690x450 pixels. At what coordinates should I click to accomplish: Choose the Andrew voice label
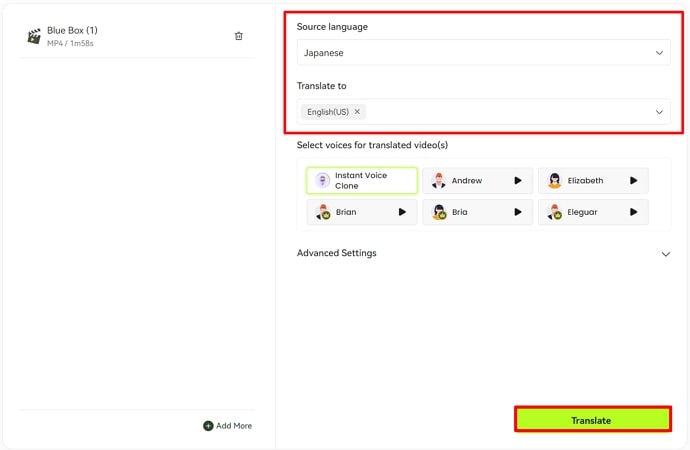point(466,180)
